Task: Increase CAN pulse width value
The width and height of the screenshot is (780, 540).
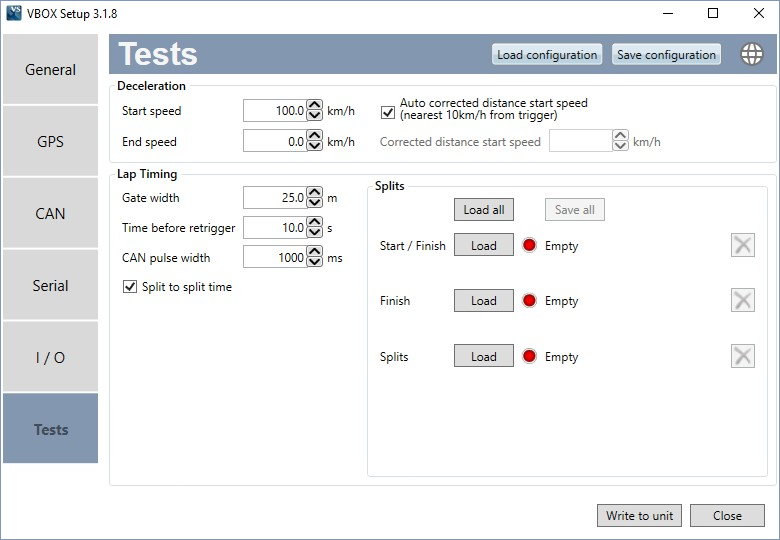Action: (x=314, y=251)
